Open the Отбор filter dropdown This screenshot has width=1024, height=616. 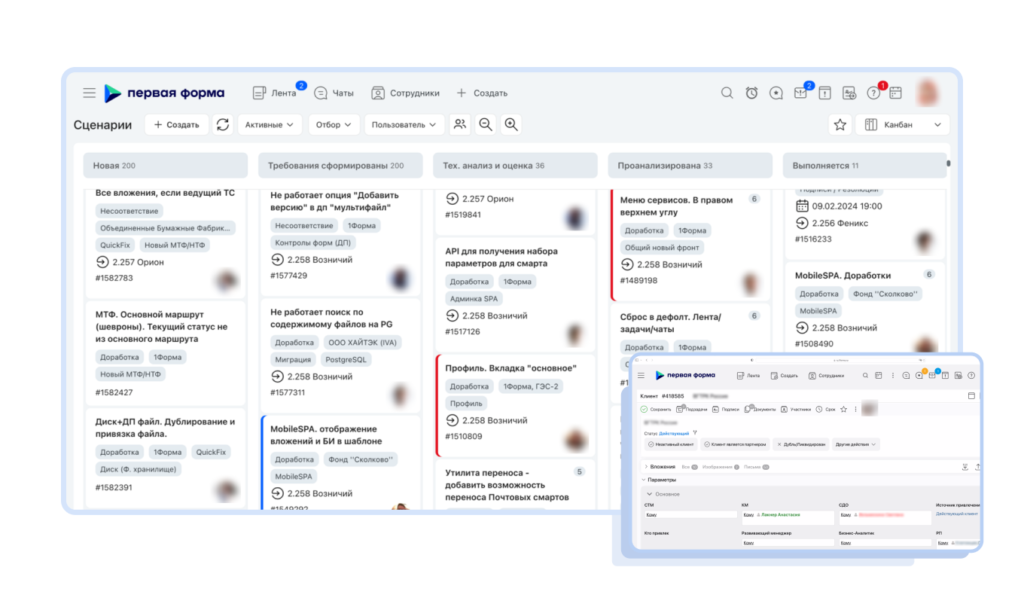[x=333, y=124]
